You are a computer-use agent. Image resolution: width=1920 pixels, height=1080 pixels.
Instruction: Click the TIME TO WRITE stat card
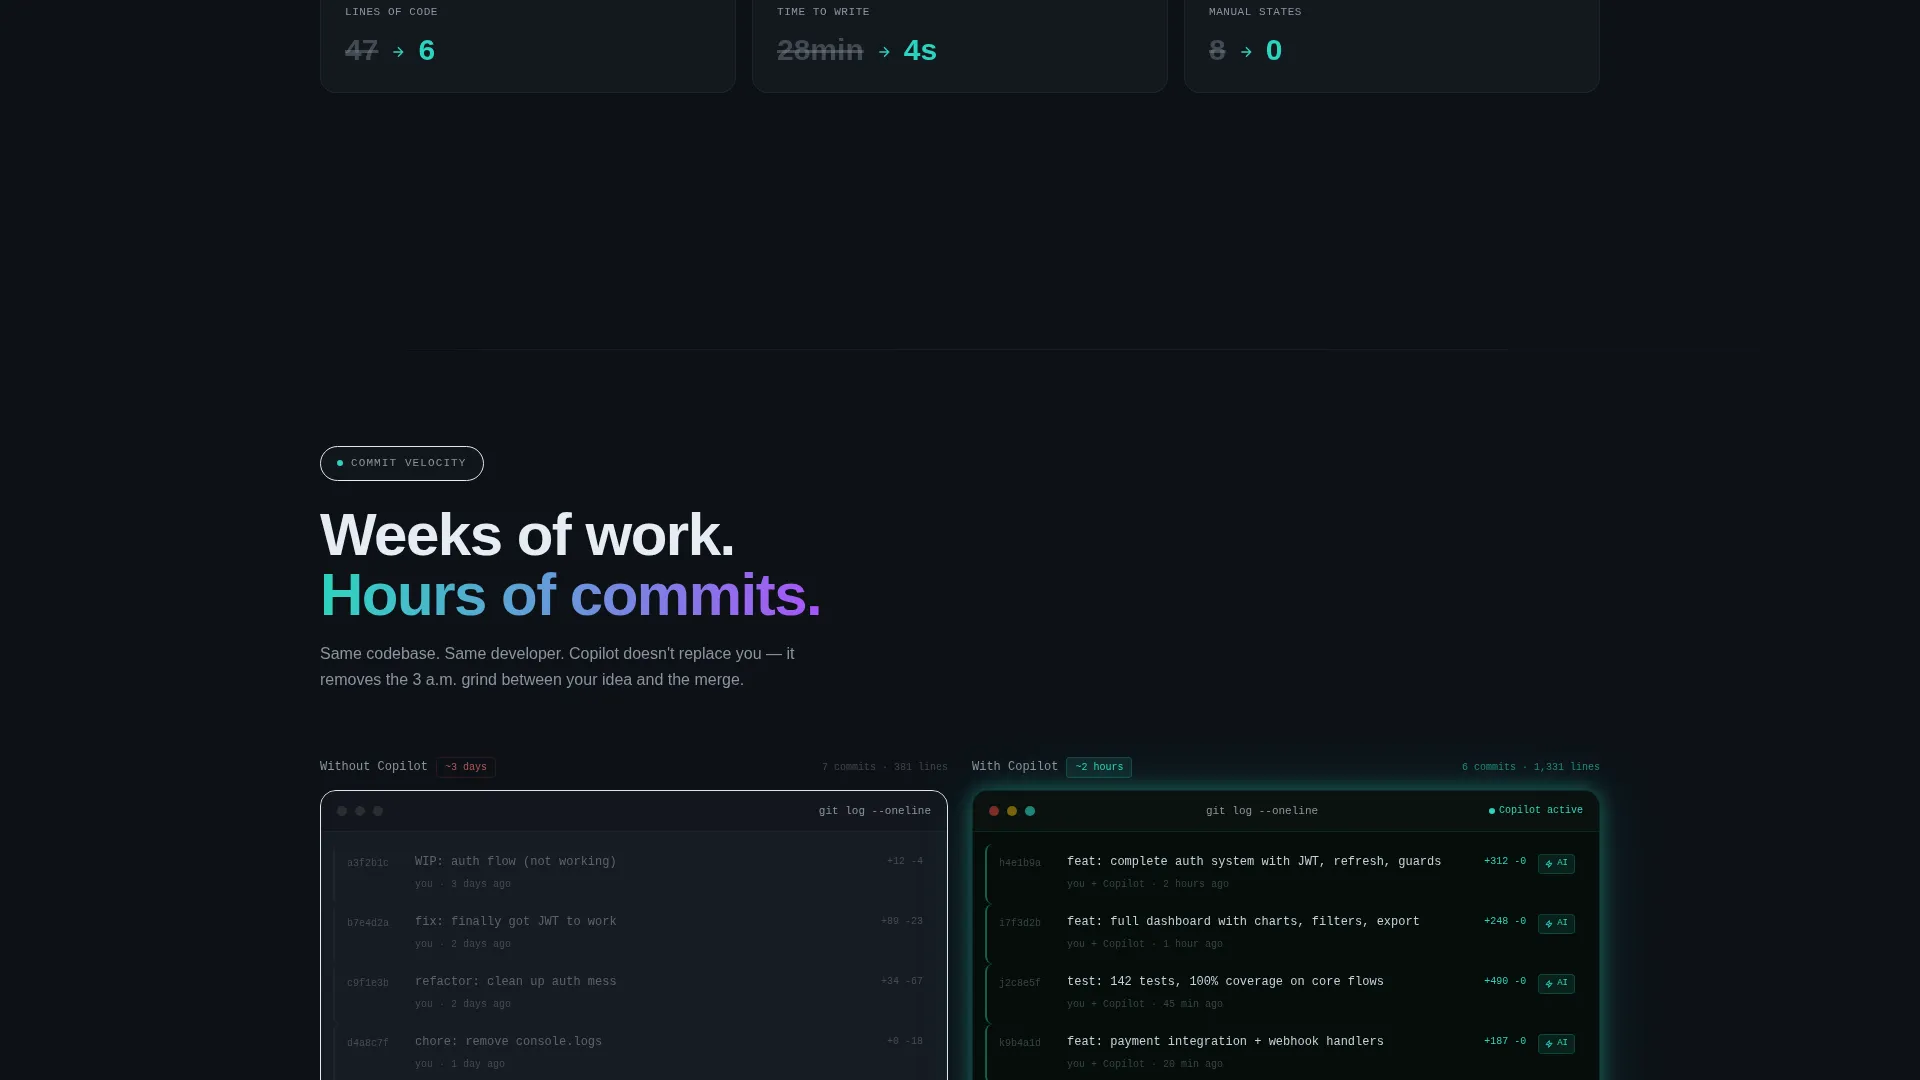pos(960,46)
